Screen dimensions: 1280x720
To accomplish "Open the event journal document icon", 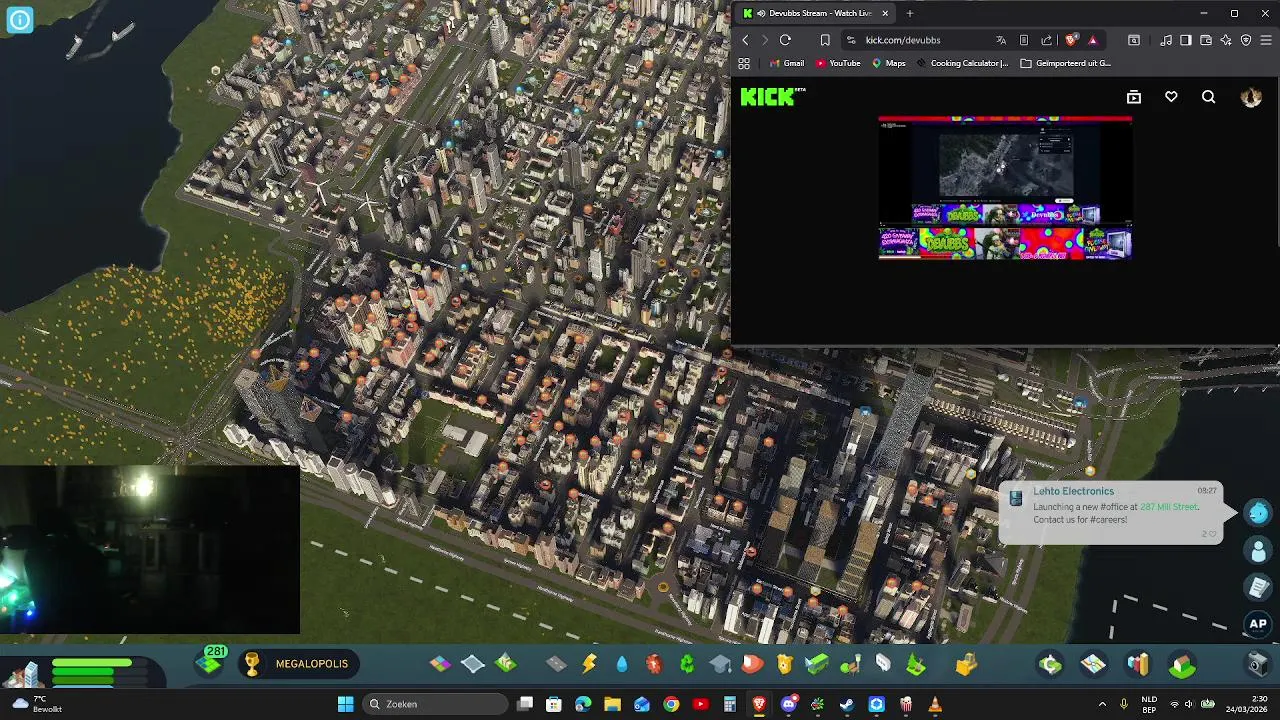I will 1258,587.
